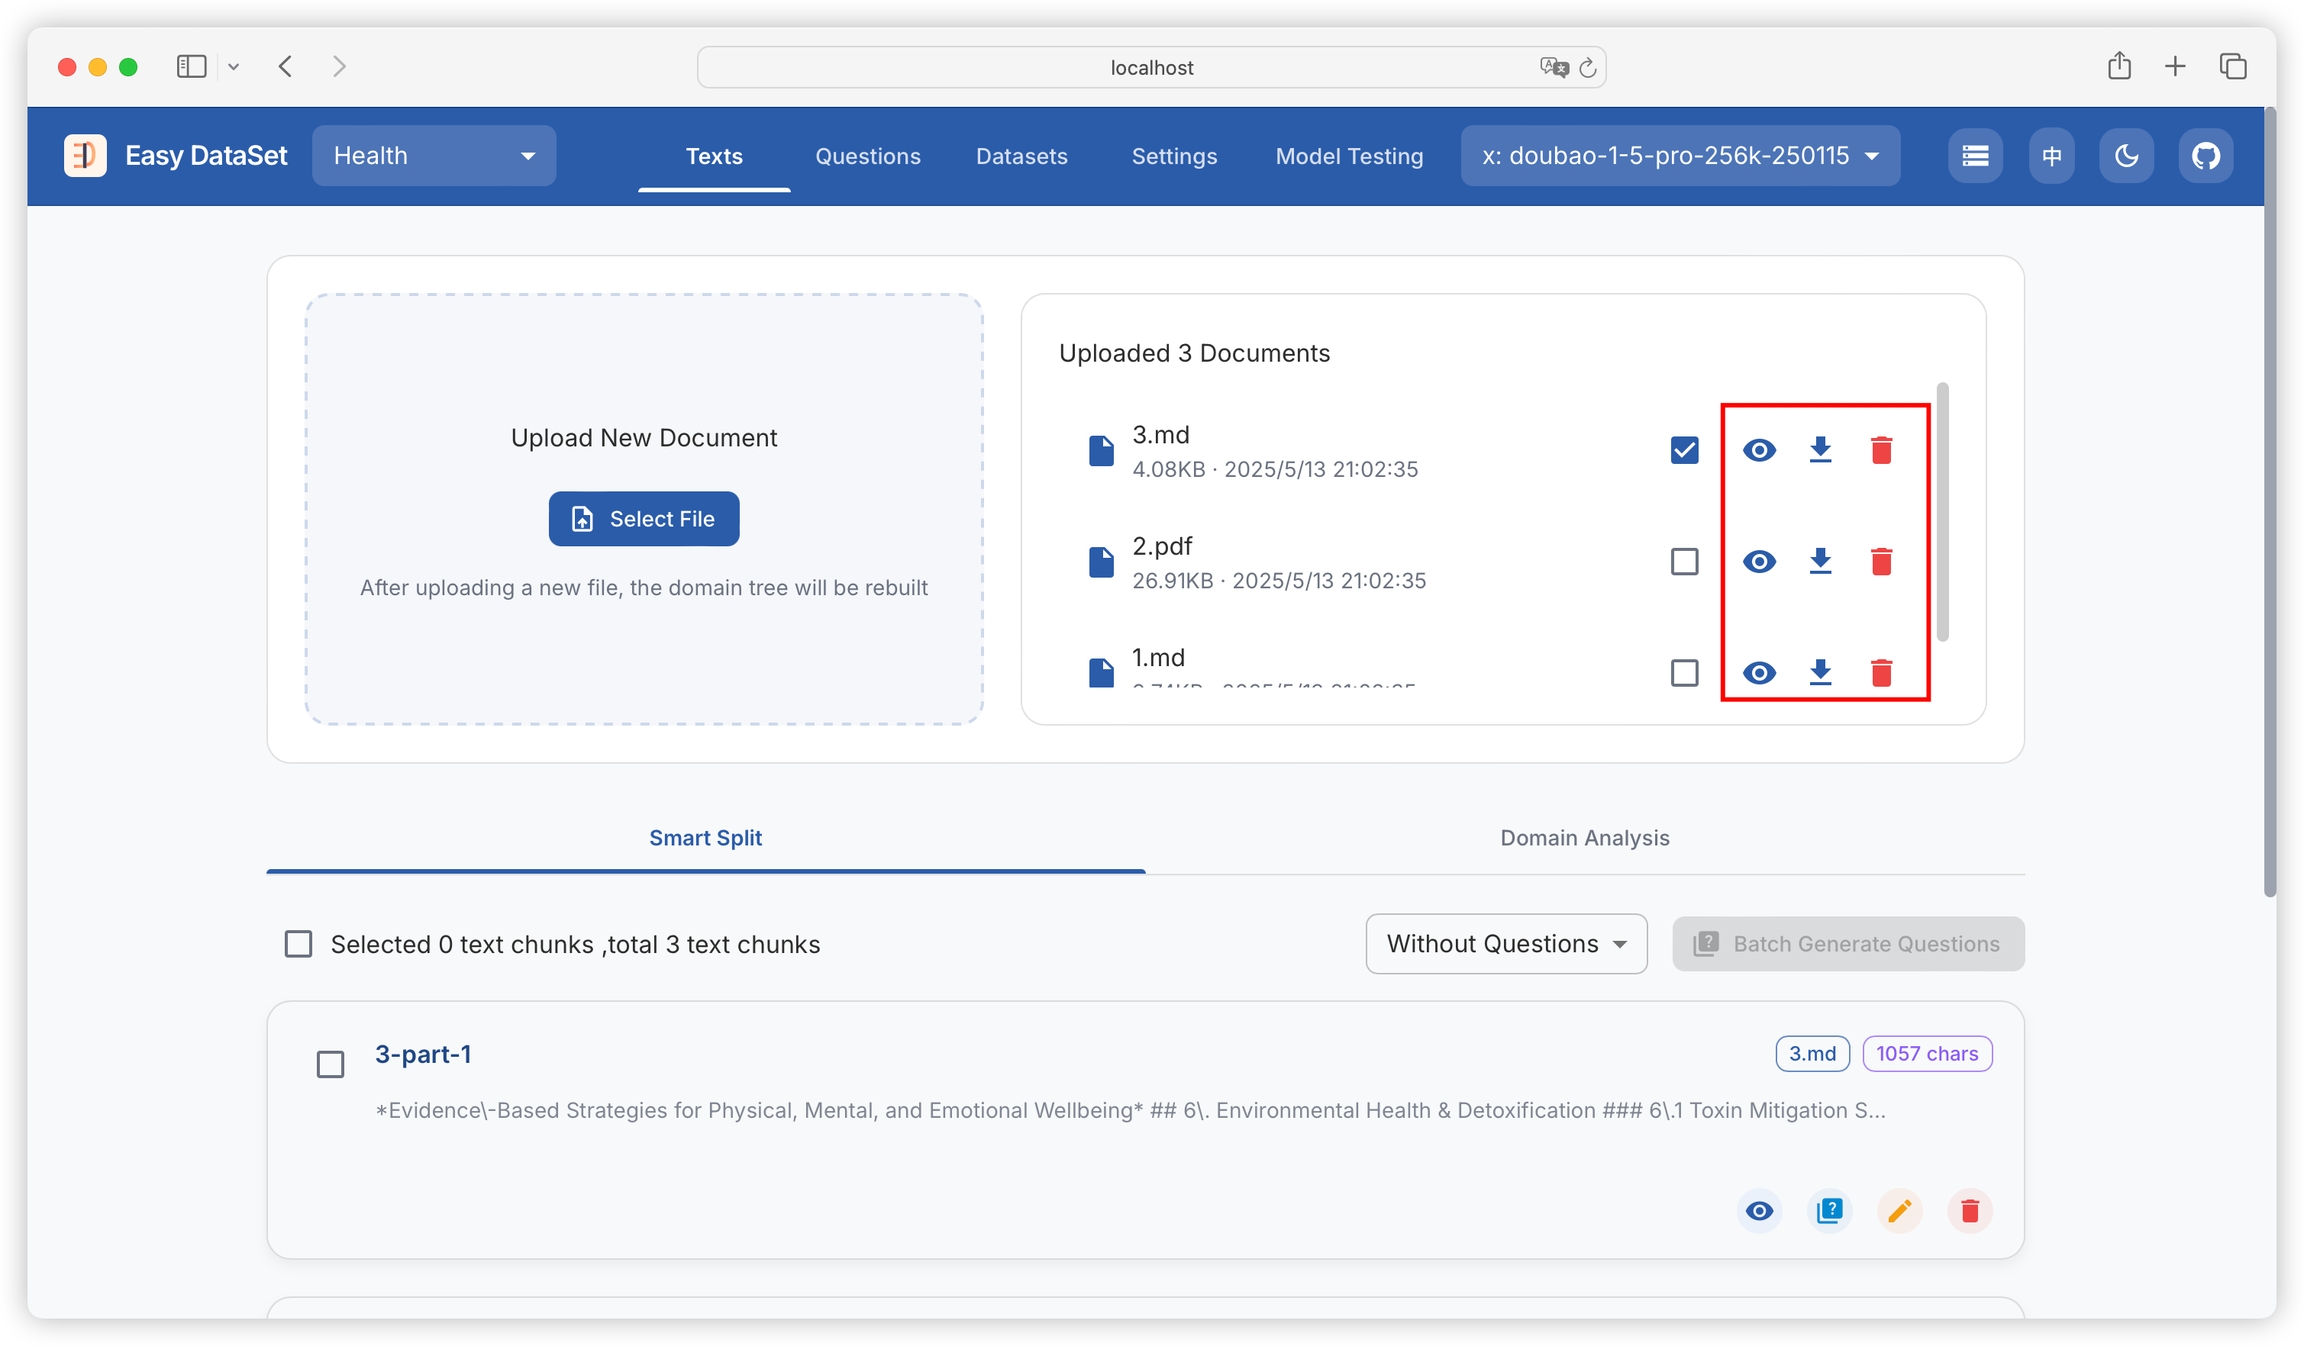Switch to the Domain Analysis tab
Image resolution: width=2304 pixels, height=1346 pixels.
(x=1584, y=838)
